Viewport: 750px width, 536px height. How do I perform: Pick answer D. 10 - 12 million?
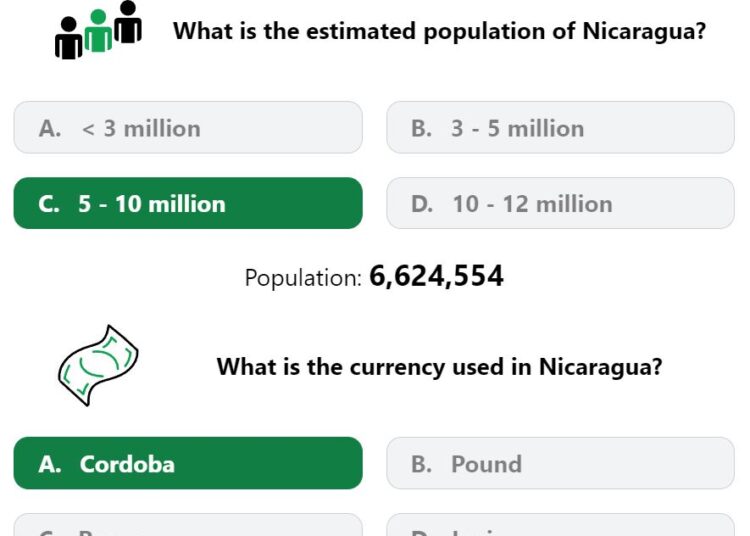[560, 203]
